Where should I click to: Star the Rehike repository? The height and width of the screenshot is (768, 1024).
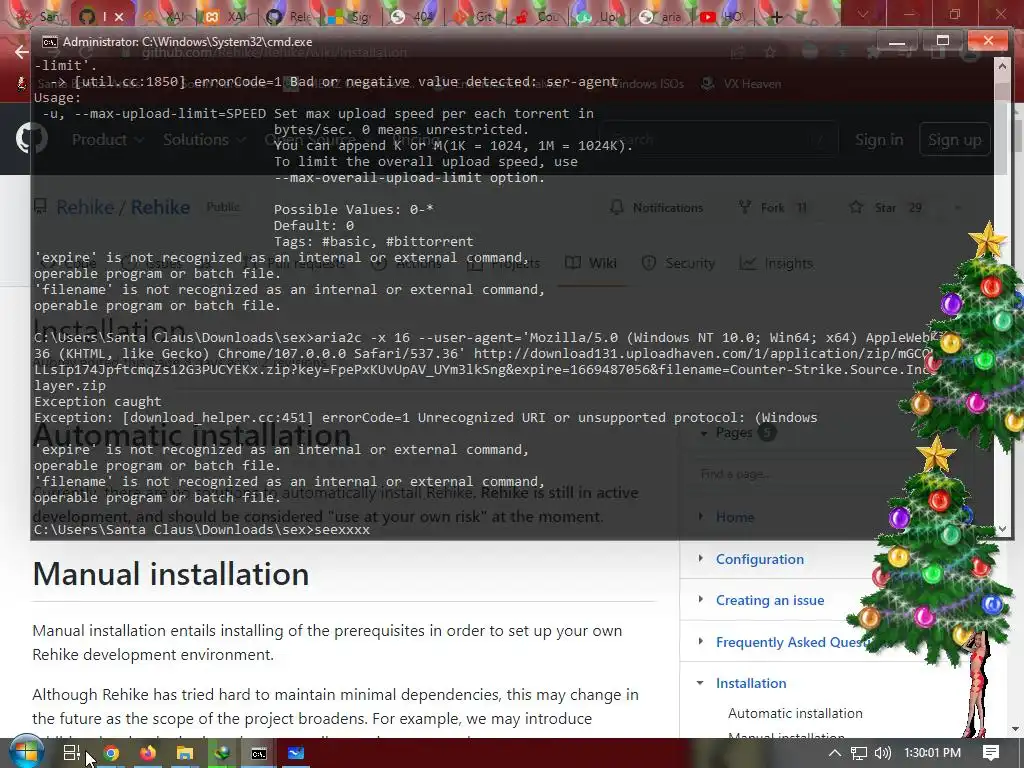tap(886, 208)
